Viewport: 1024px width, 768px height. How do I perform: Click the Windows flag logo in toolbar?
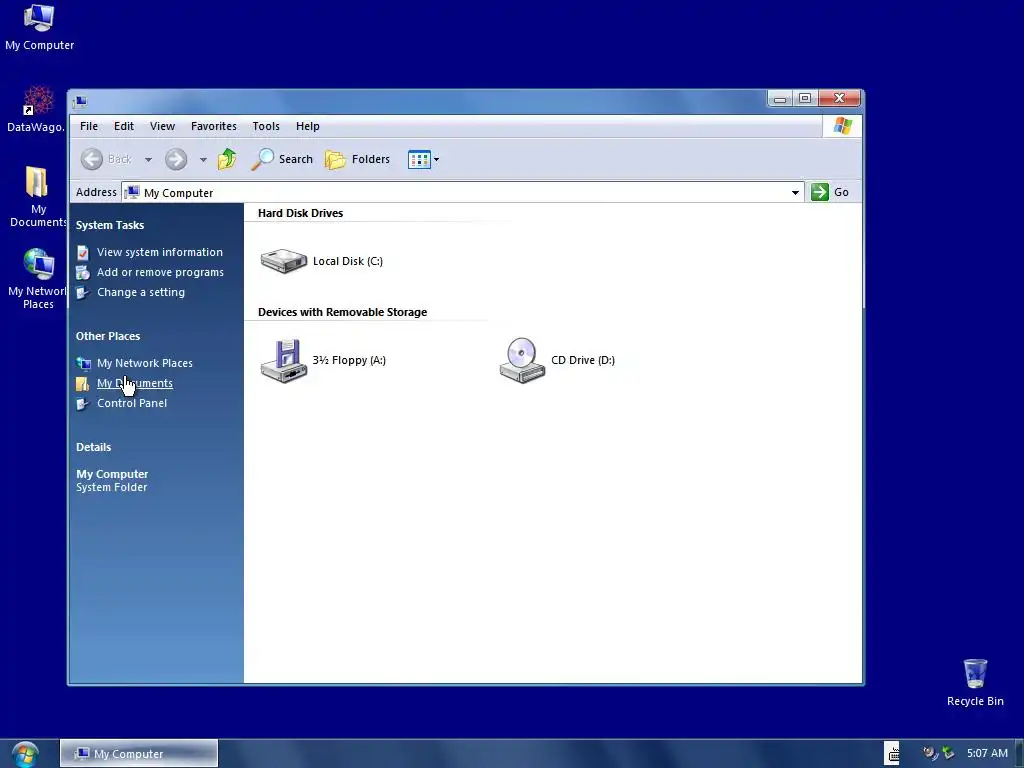[842, 126]
